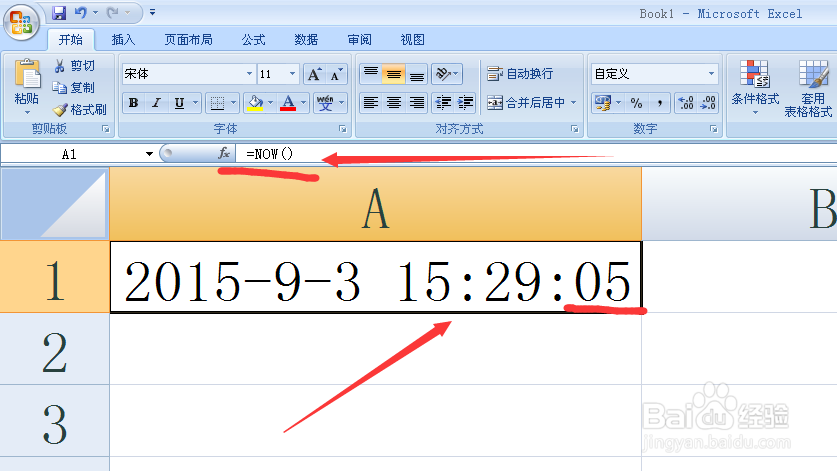Save the workbook from quick access toolbar
The image size is (837, 471).
click(59, 12)
